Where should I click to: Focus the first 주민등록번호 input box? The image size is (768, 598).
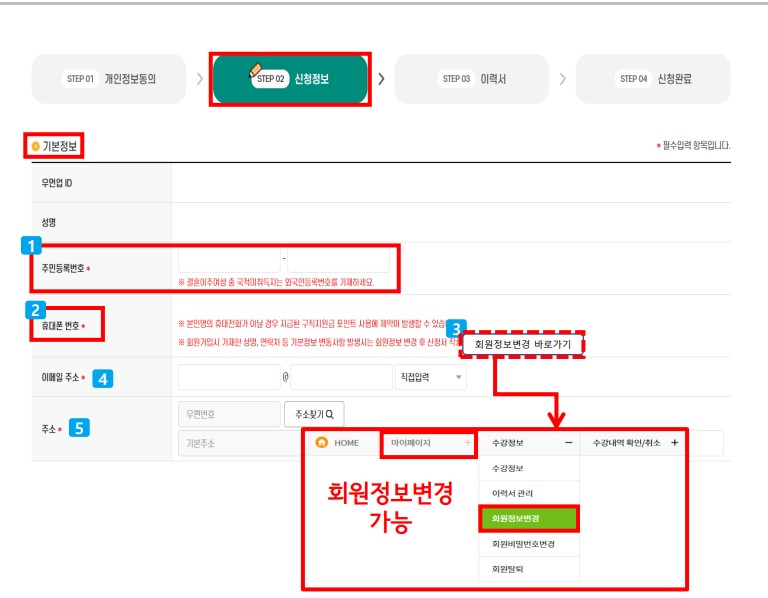(229, 260)
